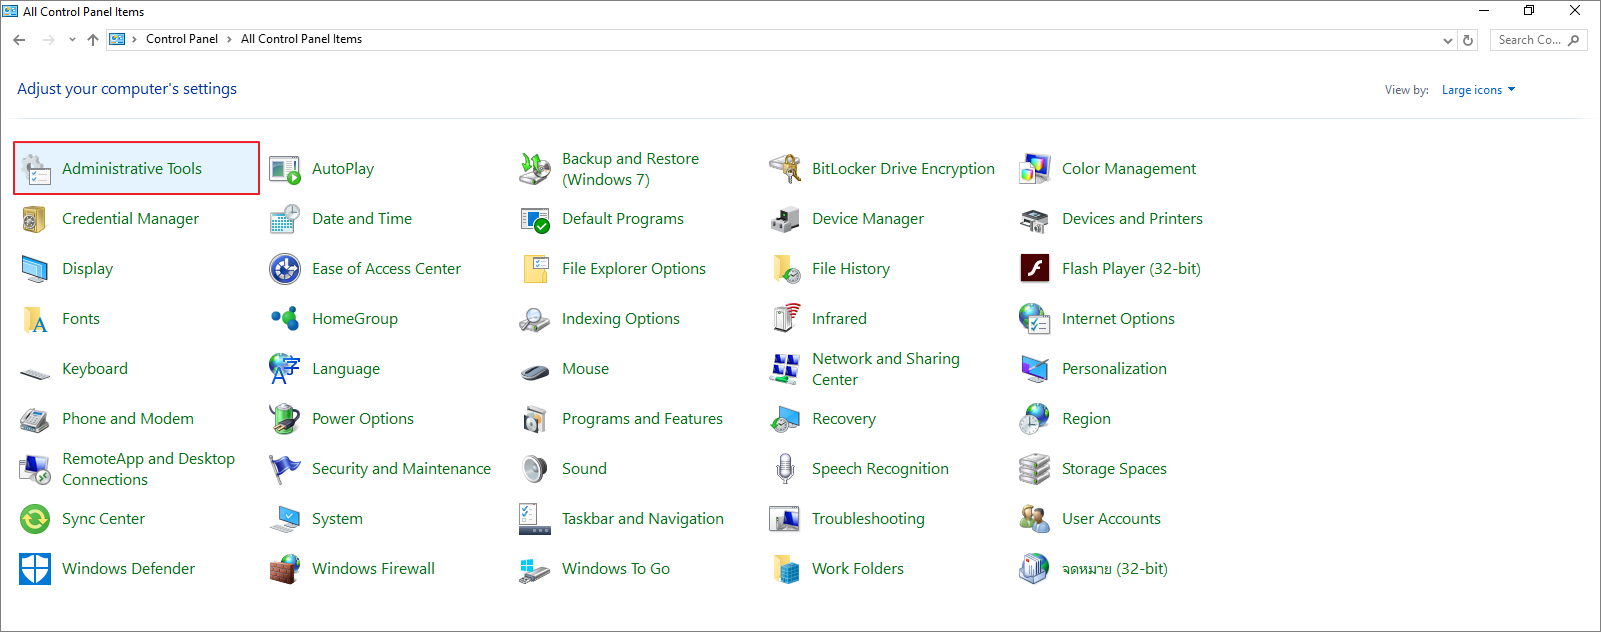Click the Control Panel address bar icon
Image resolution: width=1601 pixels, height=632 pixels.
coord(117,40)
